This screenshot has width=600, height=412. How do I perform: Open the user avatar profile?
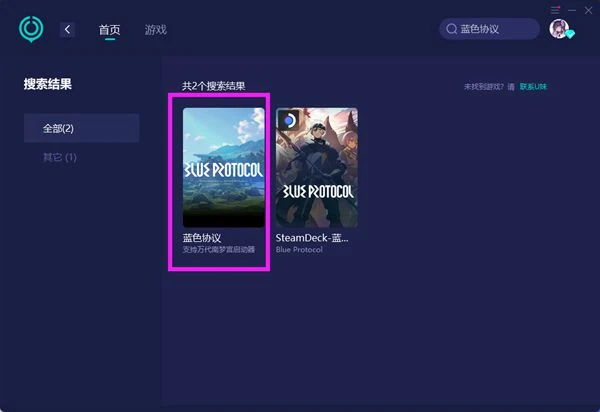[559, 29]
